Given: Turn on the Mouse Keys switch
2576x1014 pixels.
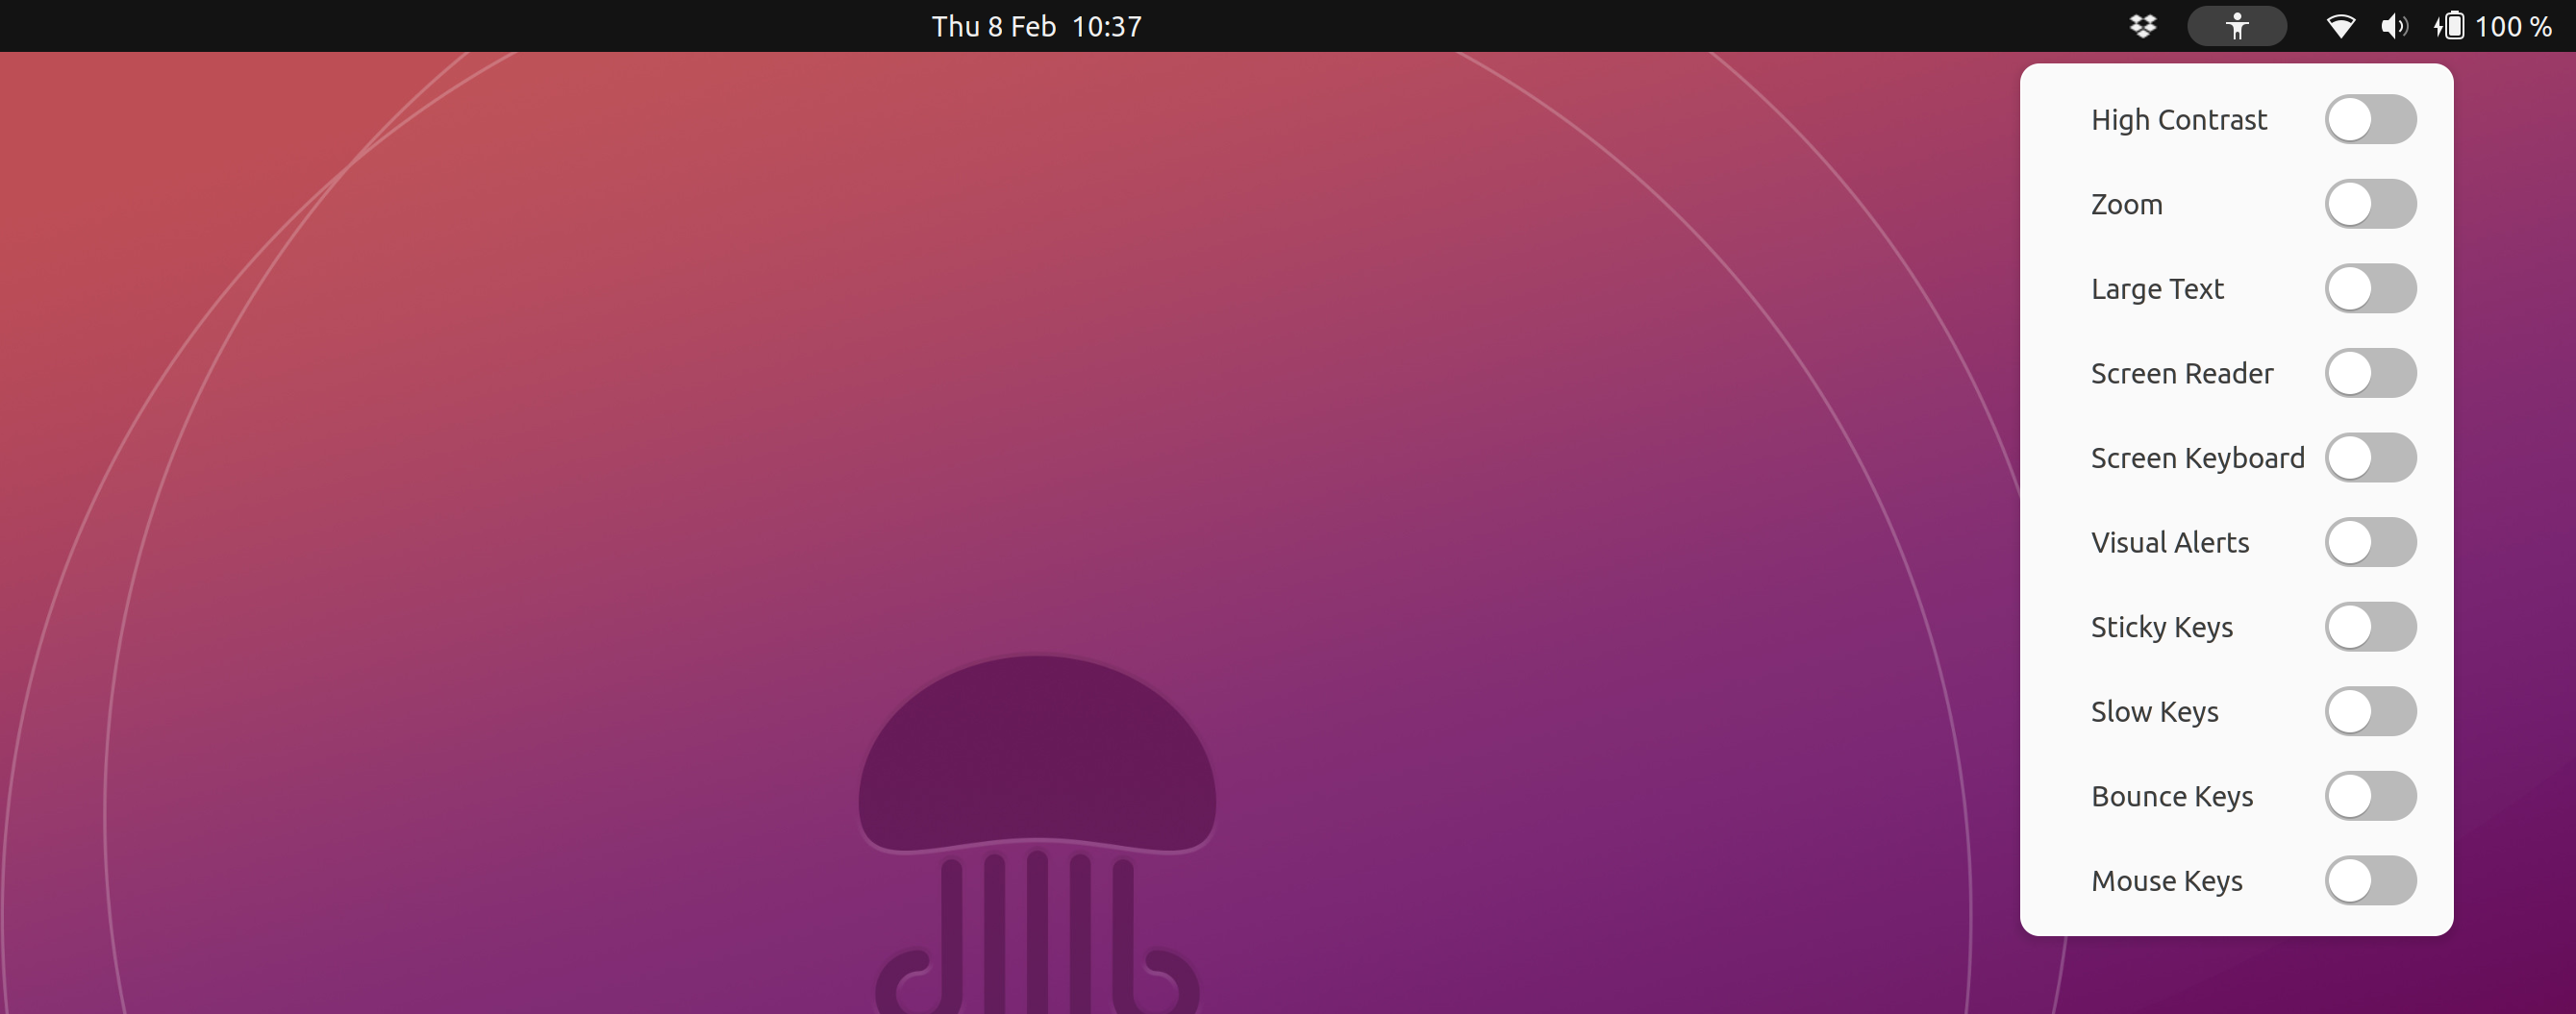Looking at the screenshot, I should (2370, 880).
